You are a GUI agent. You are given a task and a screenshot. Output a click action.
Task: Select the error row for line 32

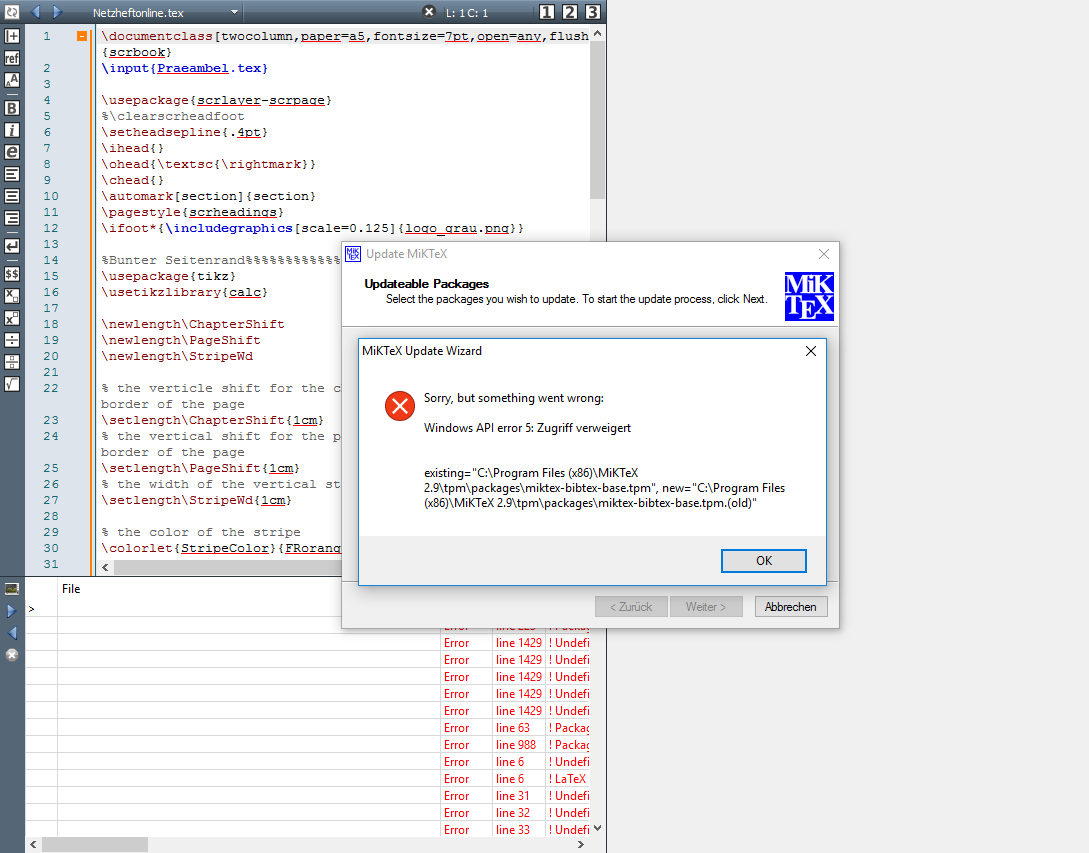click(x=308, y=813)
